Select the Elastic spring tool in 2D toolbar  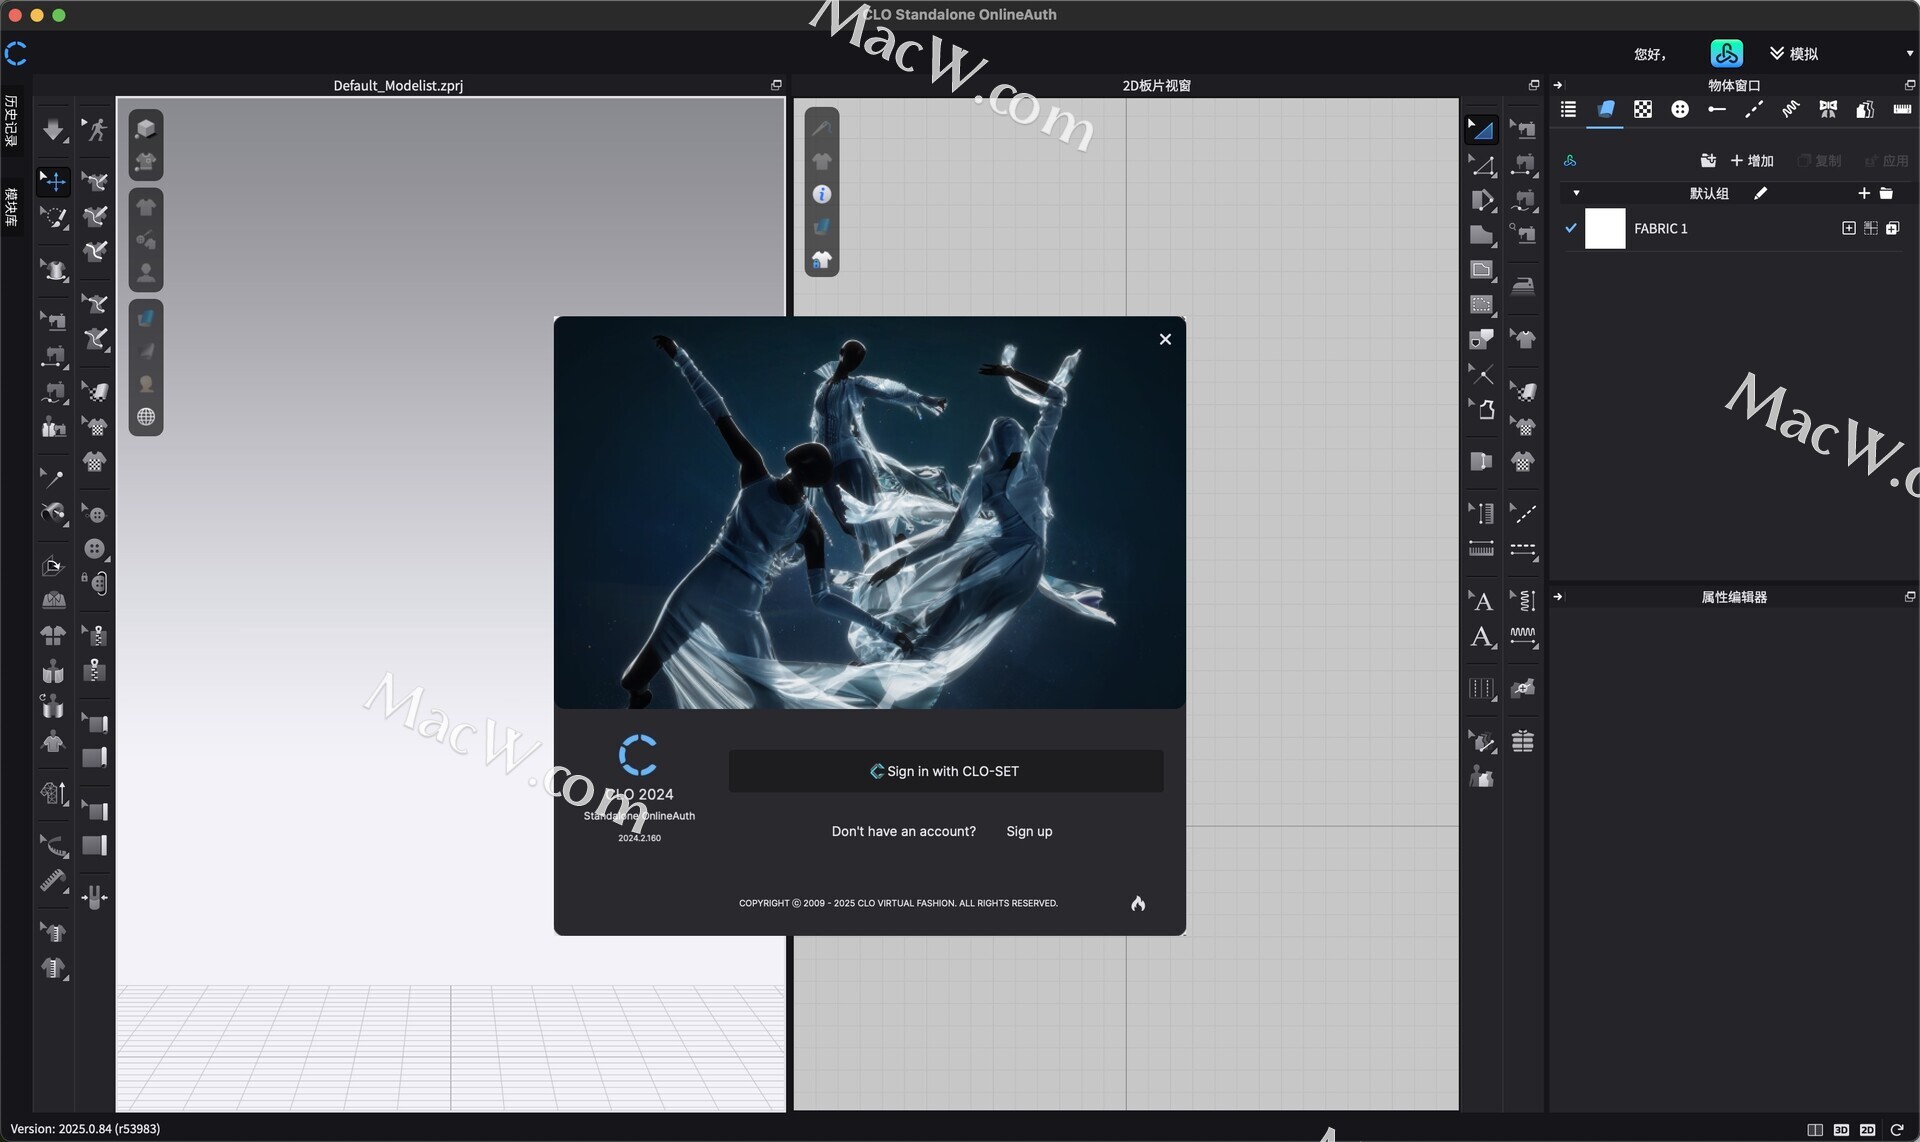[1523, 636]
